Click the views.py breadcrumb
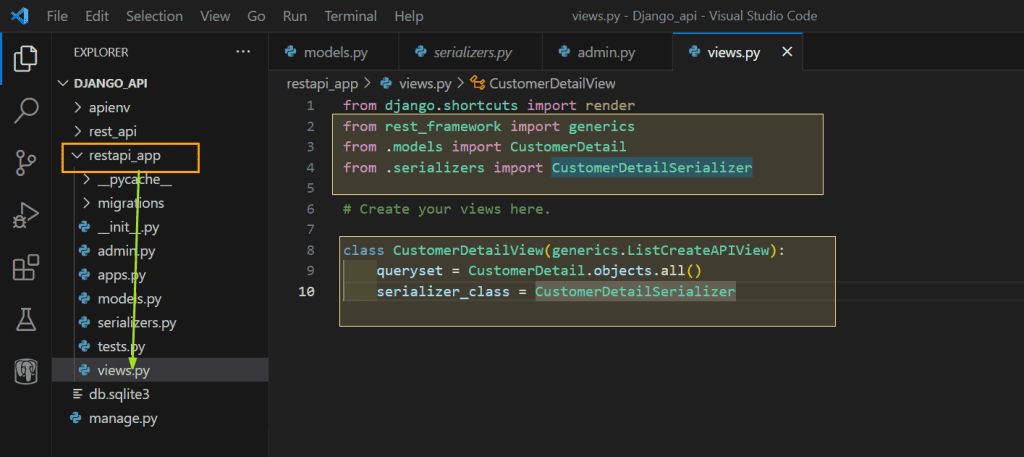1024x457 pixels. [425, 83]
